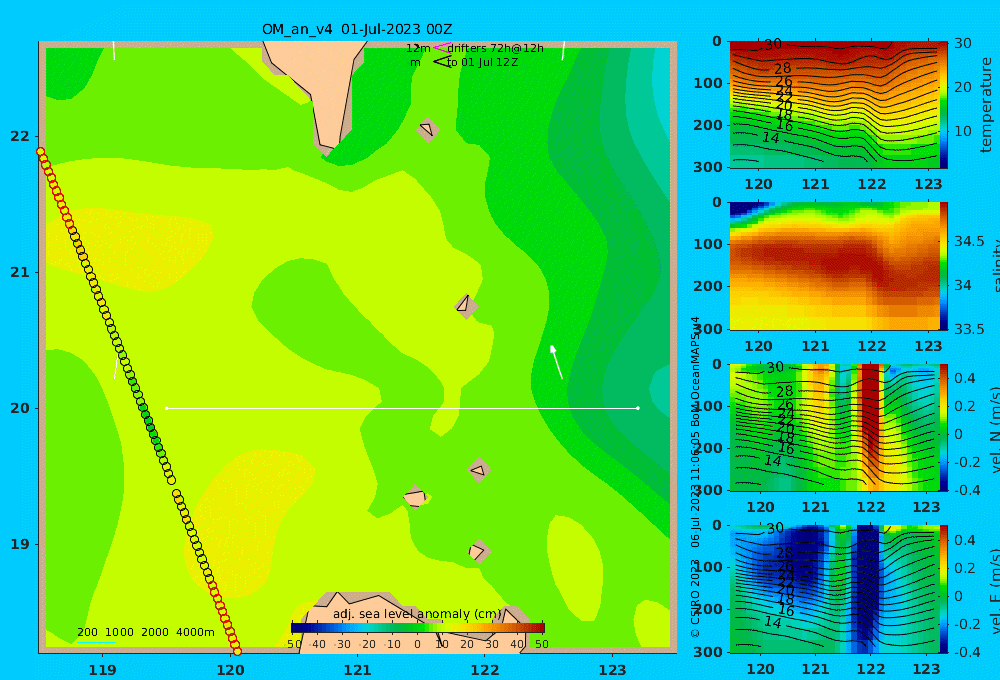Viewport: 1000px width, 680px height.
Task: Click the Taiwan landmass at the map top
Action: (x=319, y=89)
